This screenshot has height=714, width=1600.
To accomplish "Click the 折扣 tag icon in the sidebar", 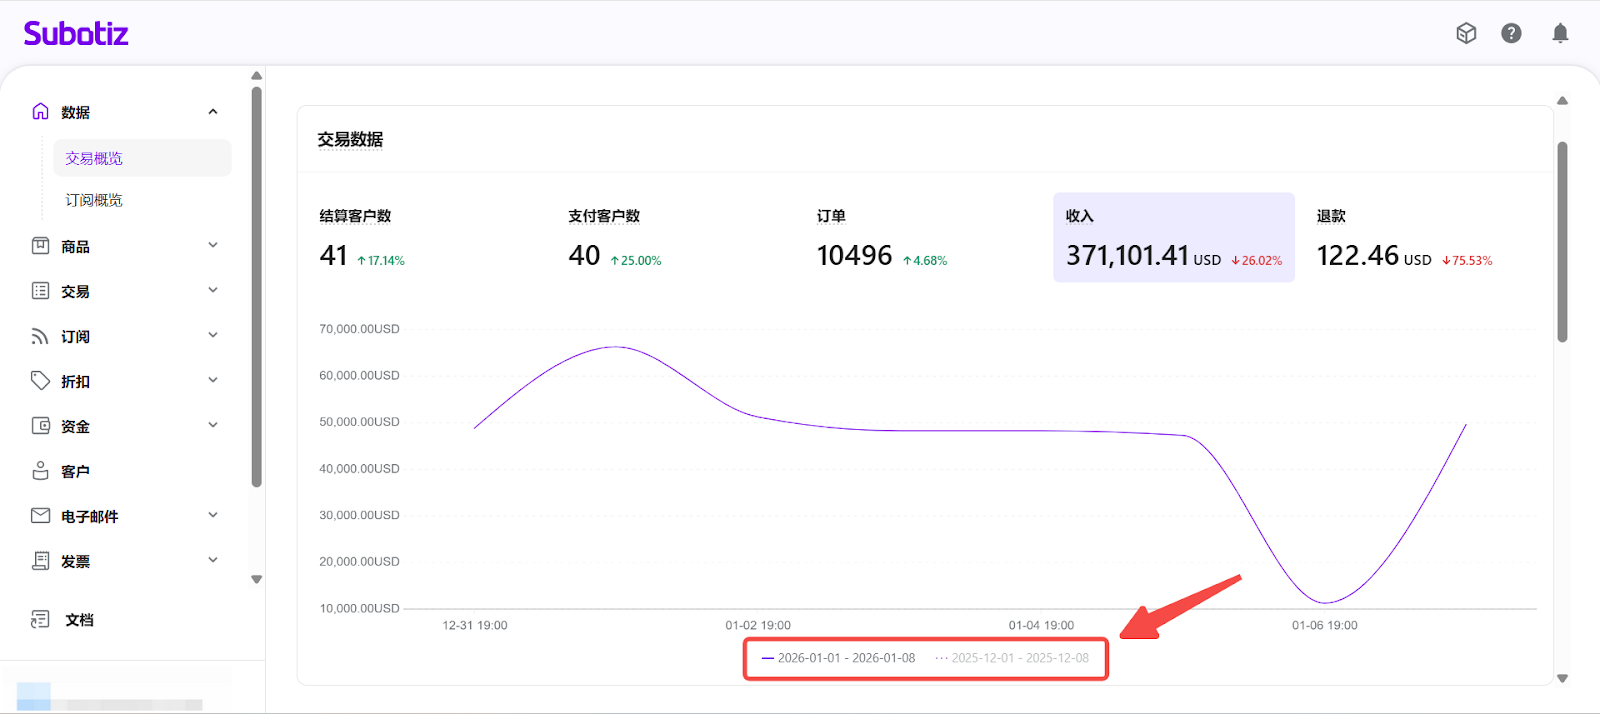I will [x=40, y=381].
